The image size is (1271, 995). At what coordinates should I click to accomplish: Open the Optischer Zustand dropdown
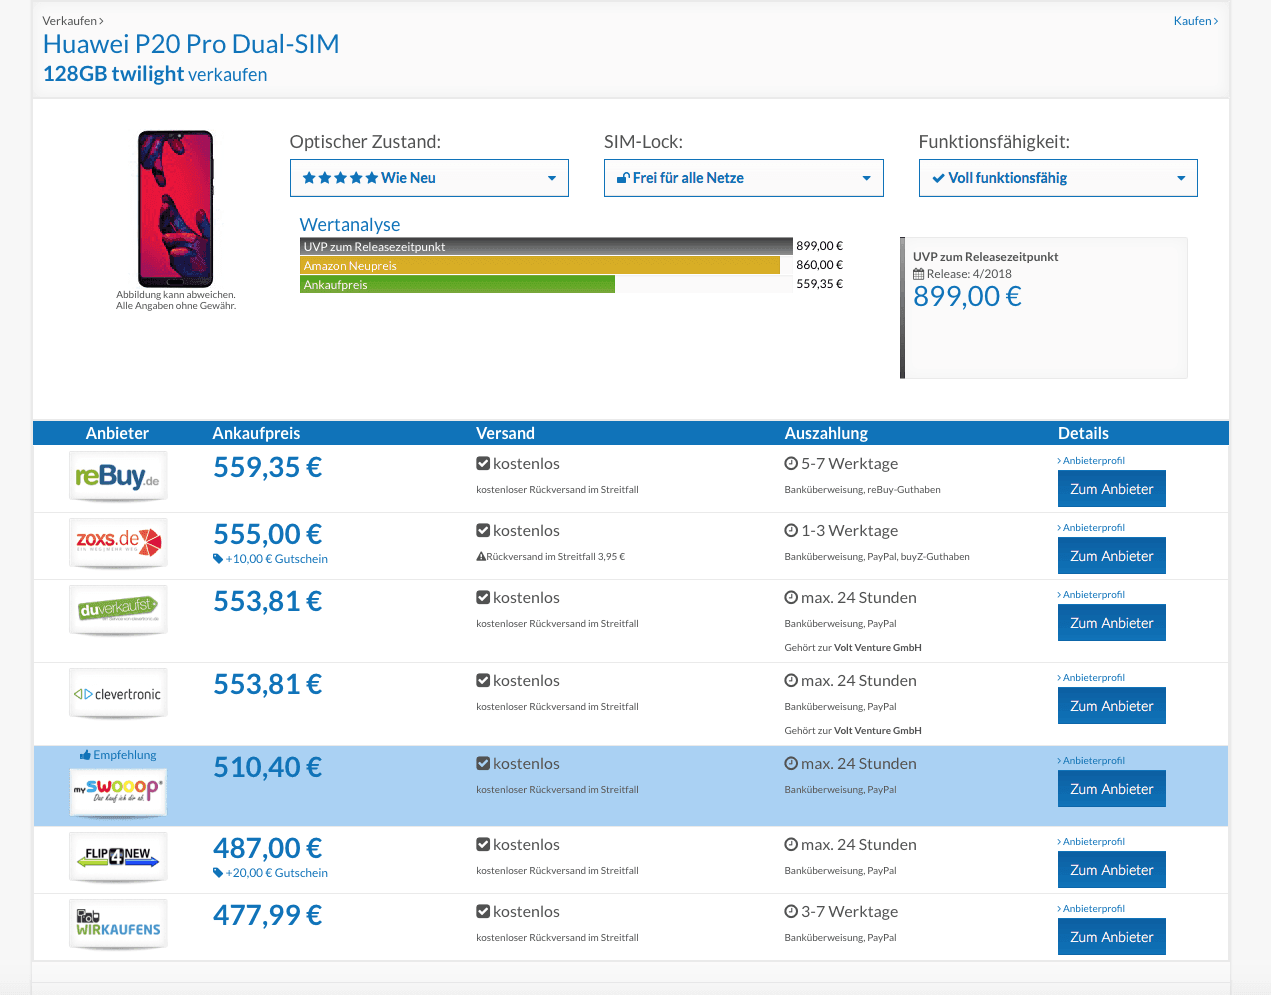pos(429,178)
